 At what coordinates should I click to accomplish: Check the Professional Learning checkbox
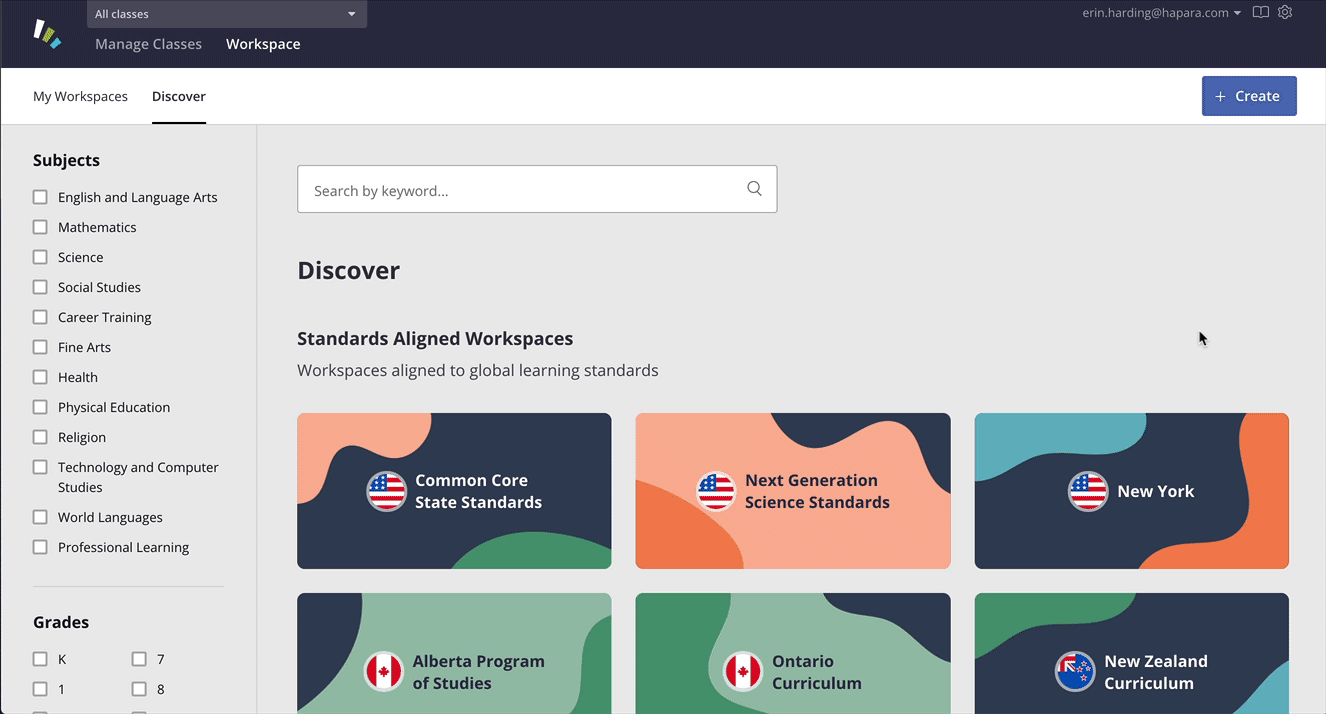[x=40, y=547]
